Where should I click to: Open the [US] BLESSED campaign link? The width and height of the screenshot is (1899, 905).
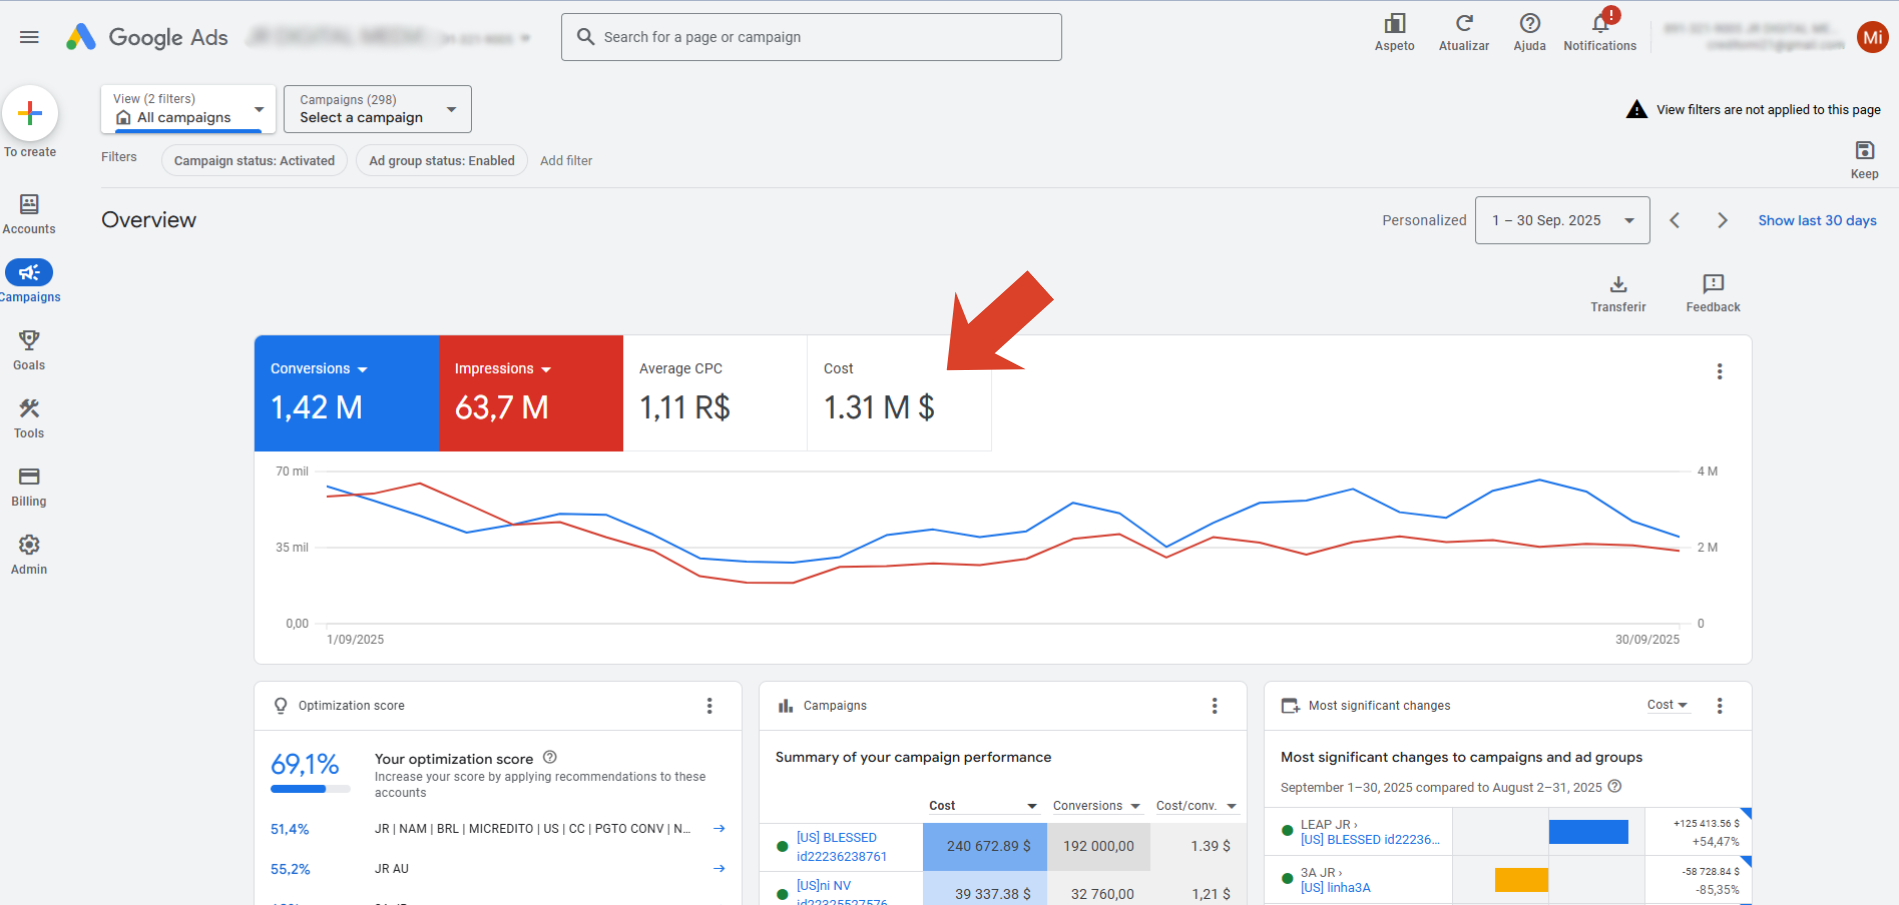pyautogui.click(x=841, y=847)
